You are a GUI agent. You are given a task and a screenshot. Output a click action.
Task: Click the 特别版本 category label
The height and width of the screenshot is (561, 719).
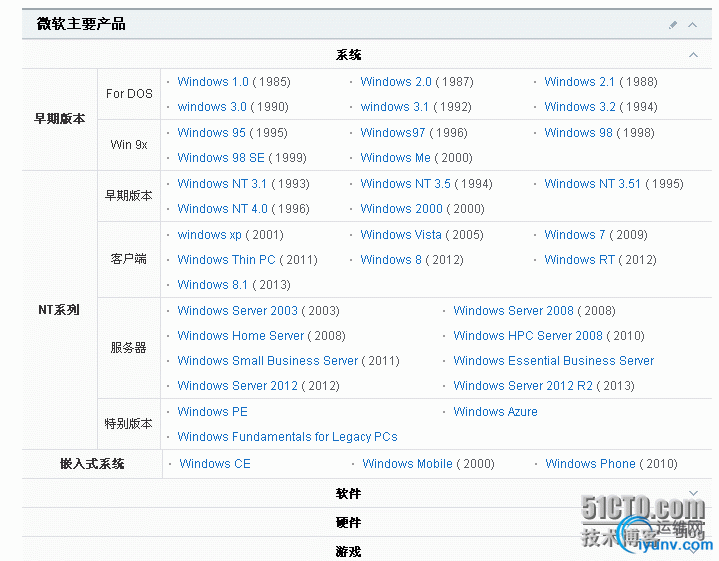[128, 424]
